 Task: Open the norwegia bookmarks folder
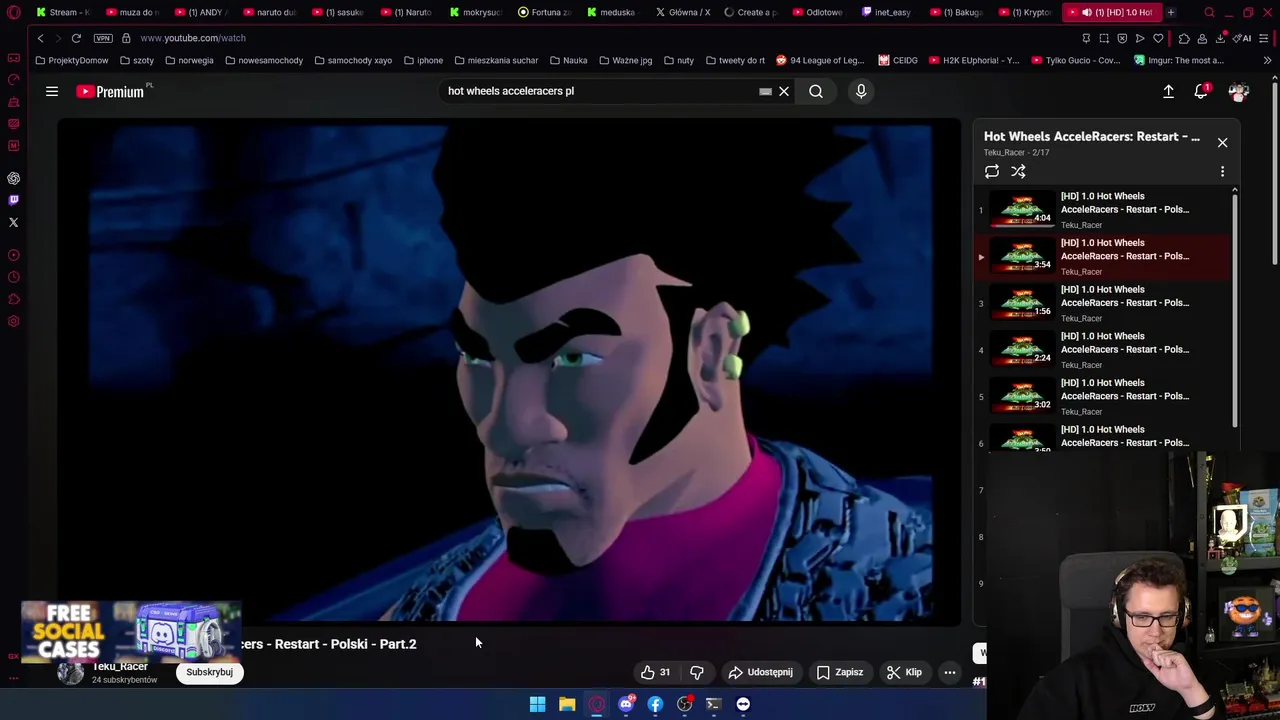[x=189, y=60]
